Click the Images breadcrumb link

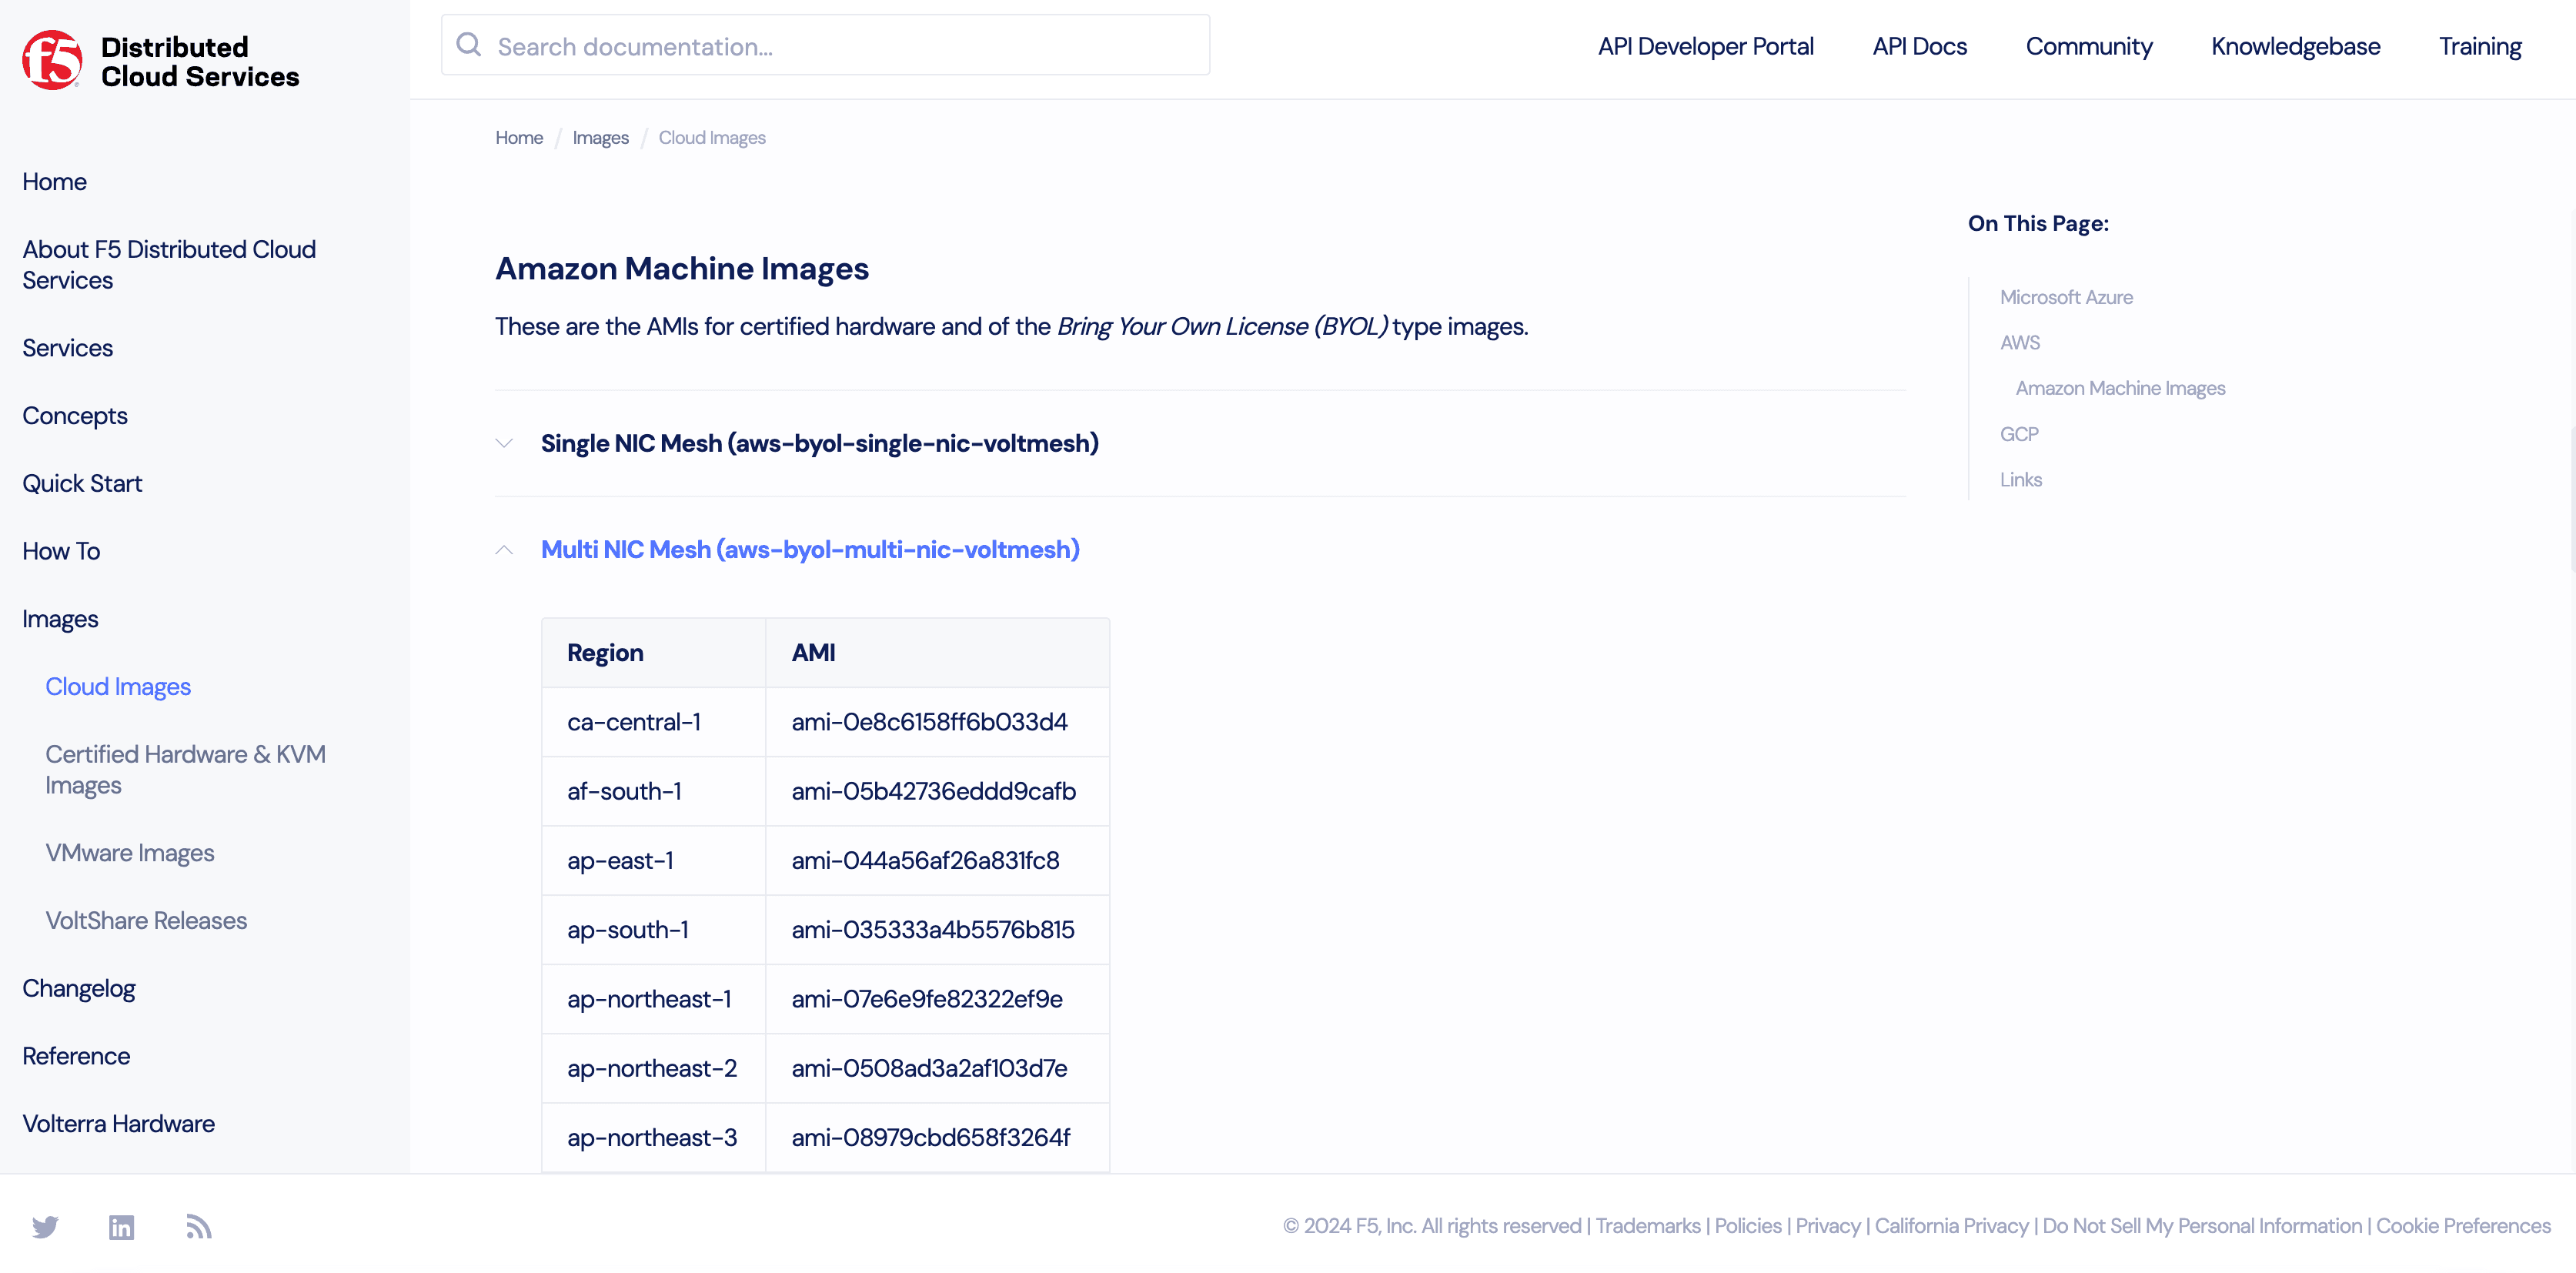(600, 138)
